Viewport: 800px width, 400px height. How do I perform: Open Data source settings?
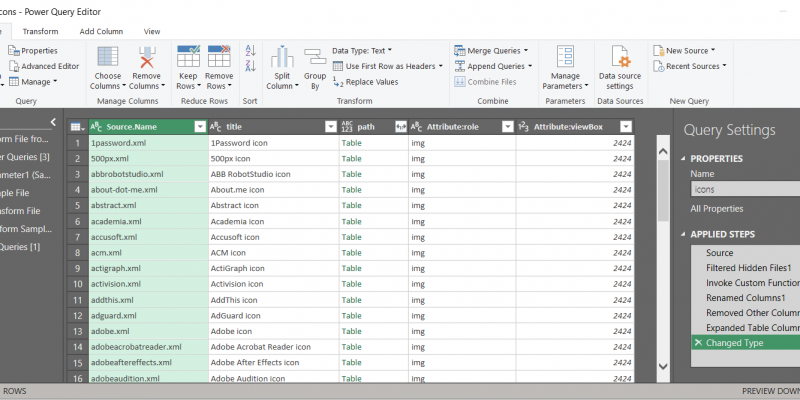(x=620, y=68)
